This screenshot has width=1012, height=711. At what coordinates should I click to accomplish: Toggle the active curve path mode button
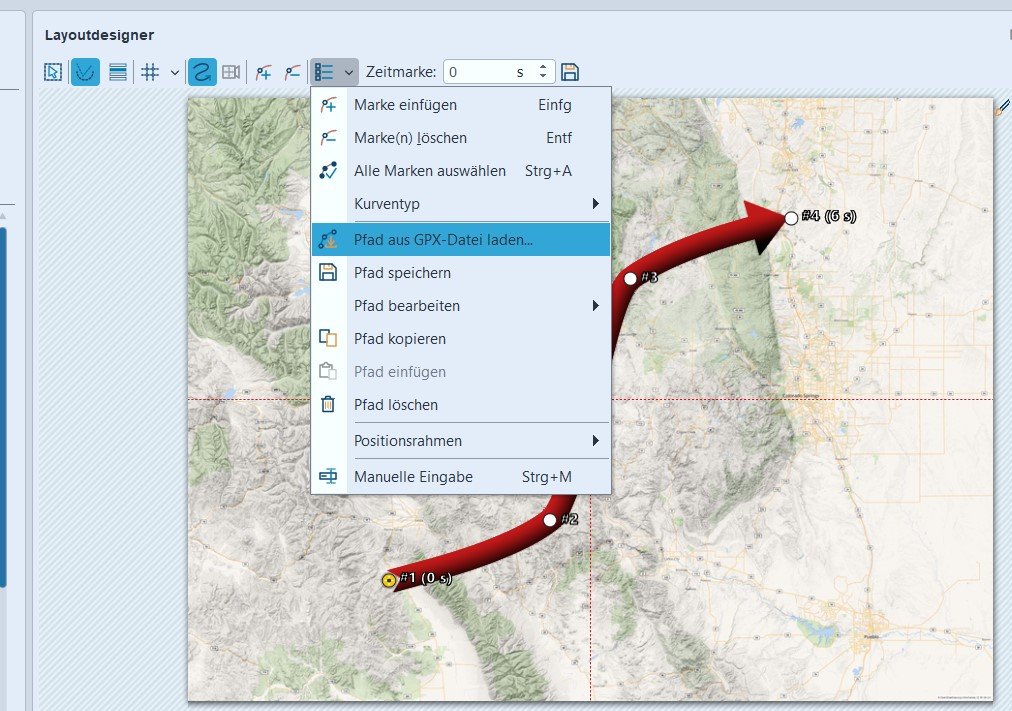pos(85,72)
